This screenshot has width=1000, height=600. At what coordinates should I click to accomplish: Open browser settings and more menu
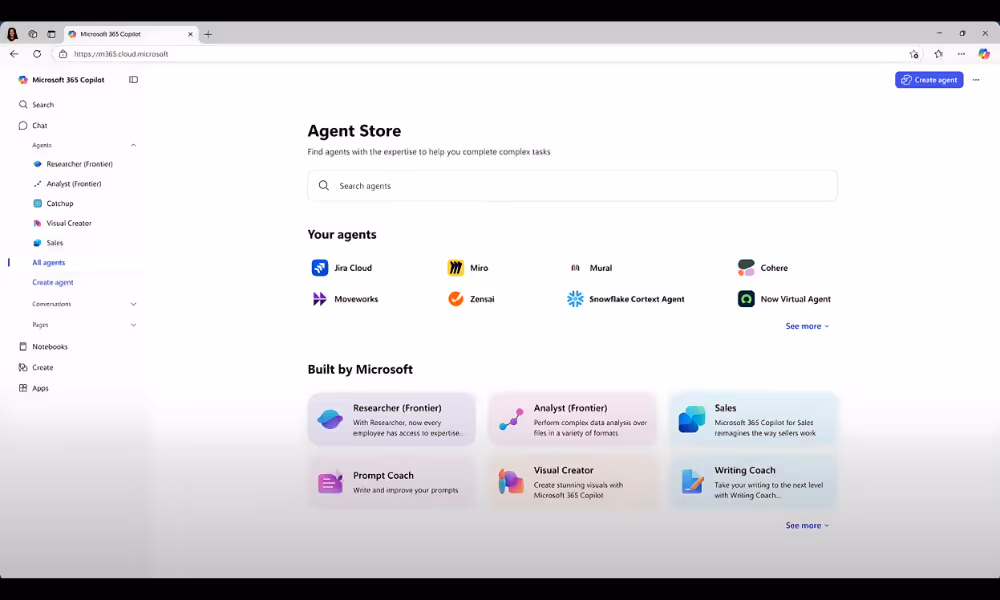tap(961, 54)
